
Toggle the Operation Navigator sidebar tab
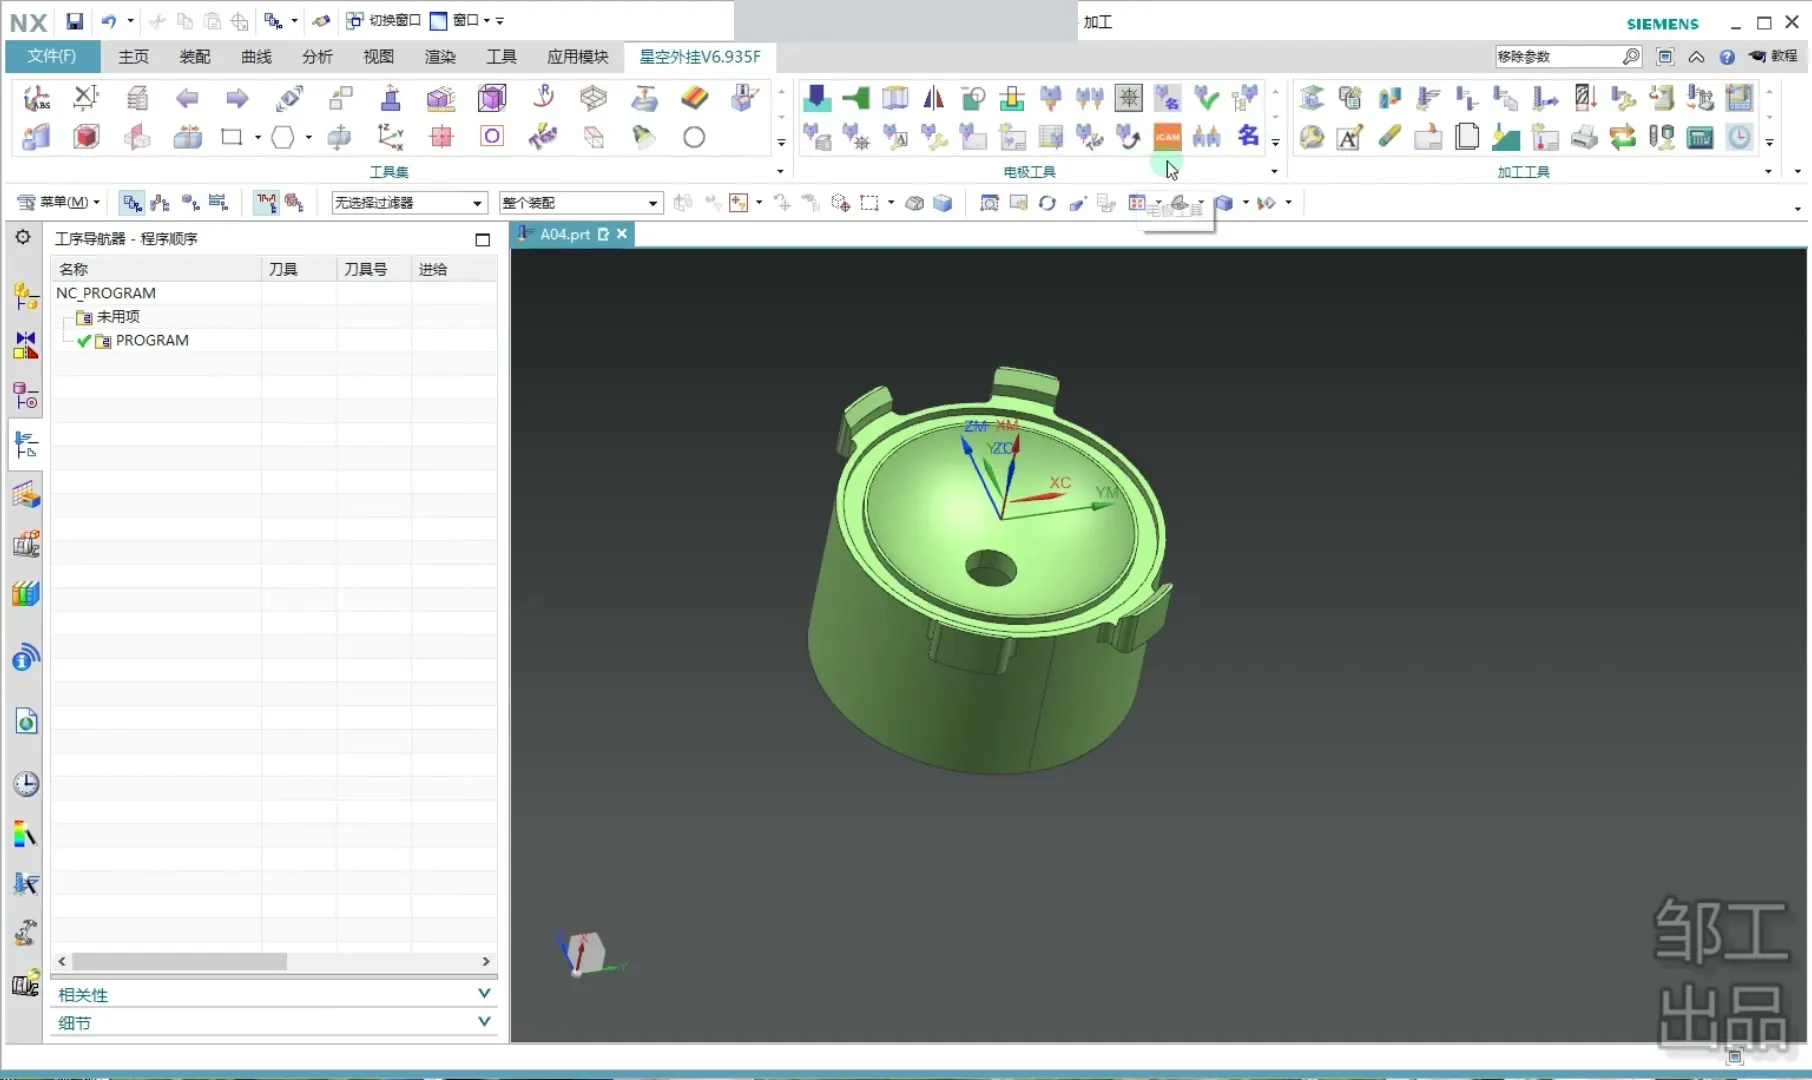click(x=26, y=445)
